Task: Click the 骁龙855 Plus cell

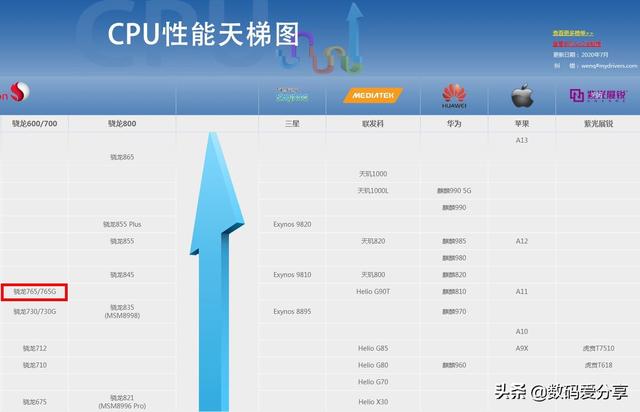Action: 122,224
